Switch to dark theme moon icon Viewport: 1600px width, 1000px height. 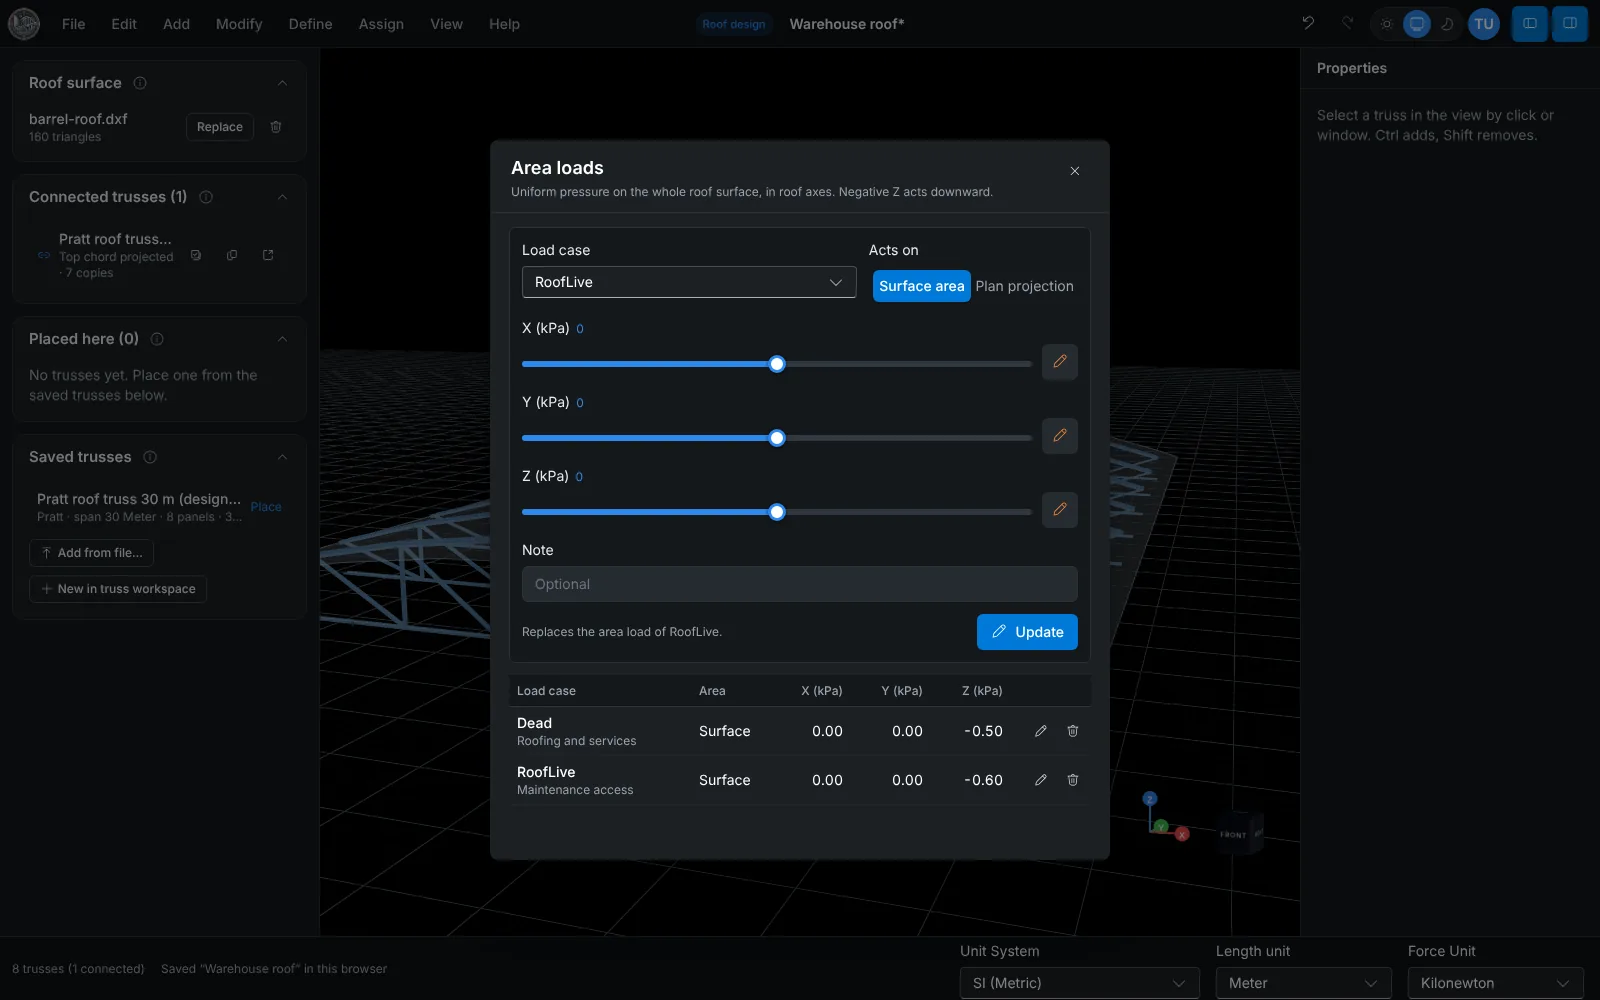1447,24
